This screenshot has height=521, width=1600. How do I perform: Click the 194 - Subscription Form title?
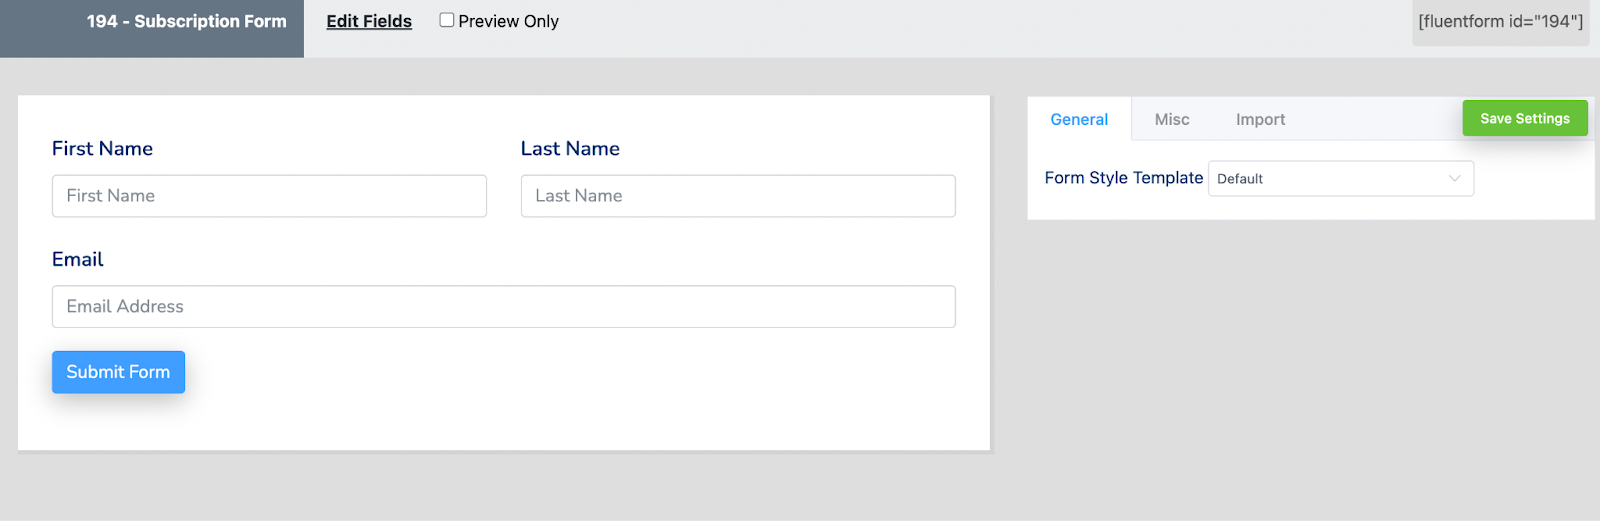[186, 21]
